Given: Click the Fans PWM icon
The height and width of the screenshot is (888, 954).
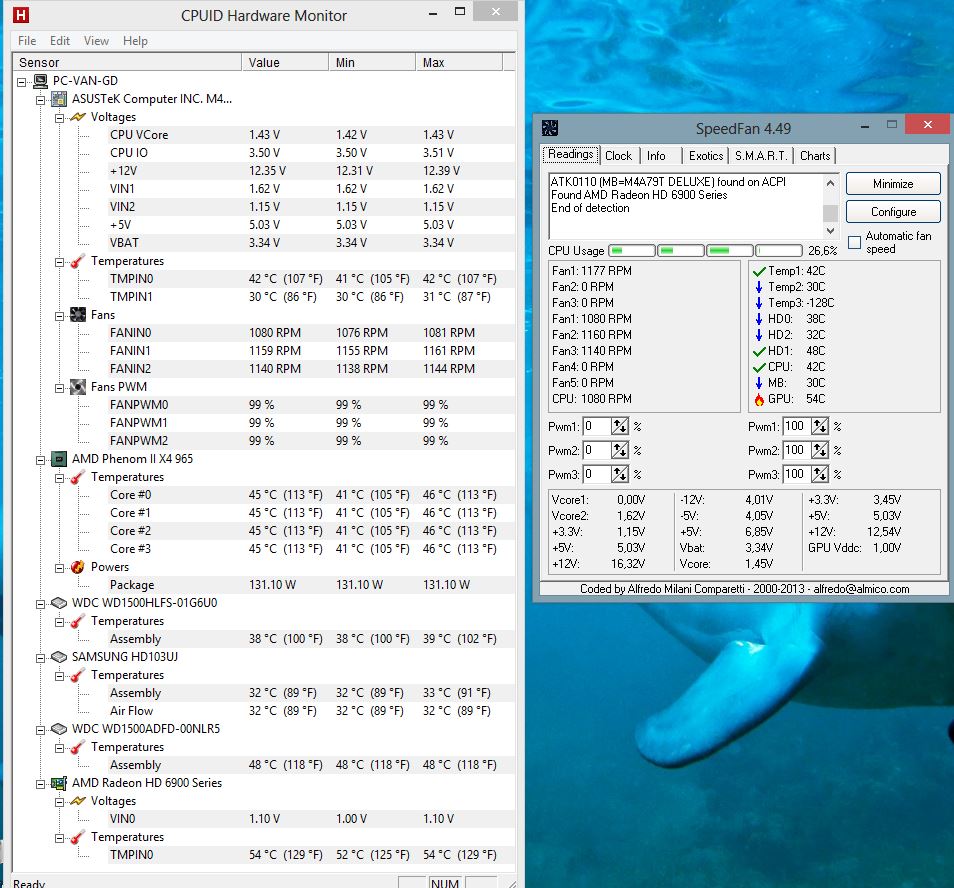Looking at the screenshot, I should pyautogui.click(x=78, y=387).
